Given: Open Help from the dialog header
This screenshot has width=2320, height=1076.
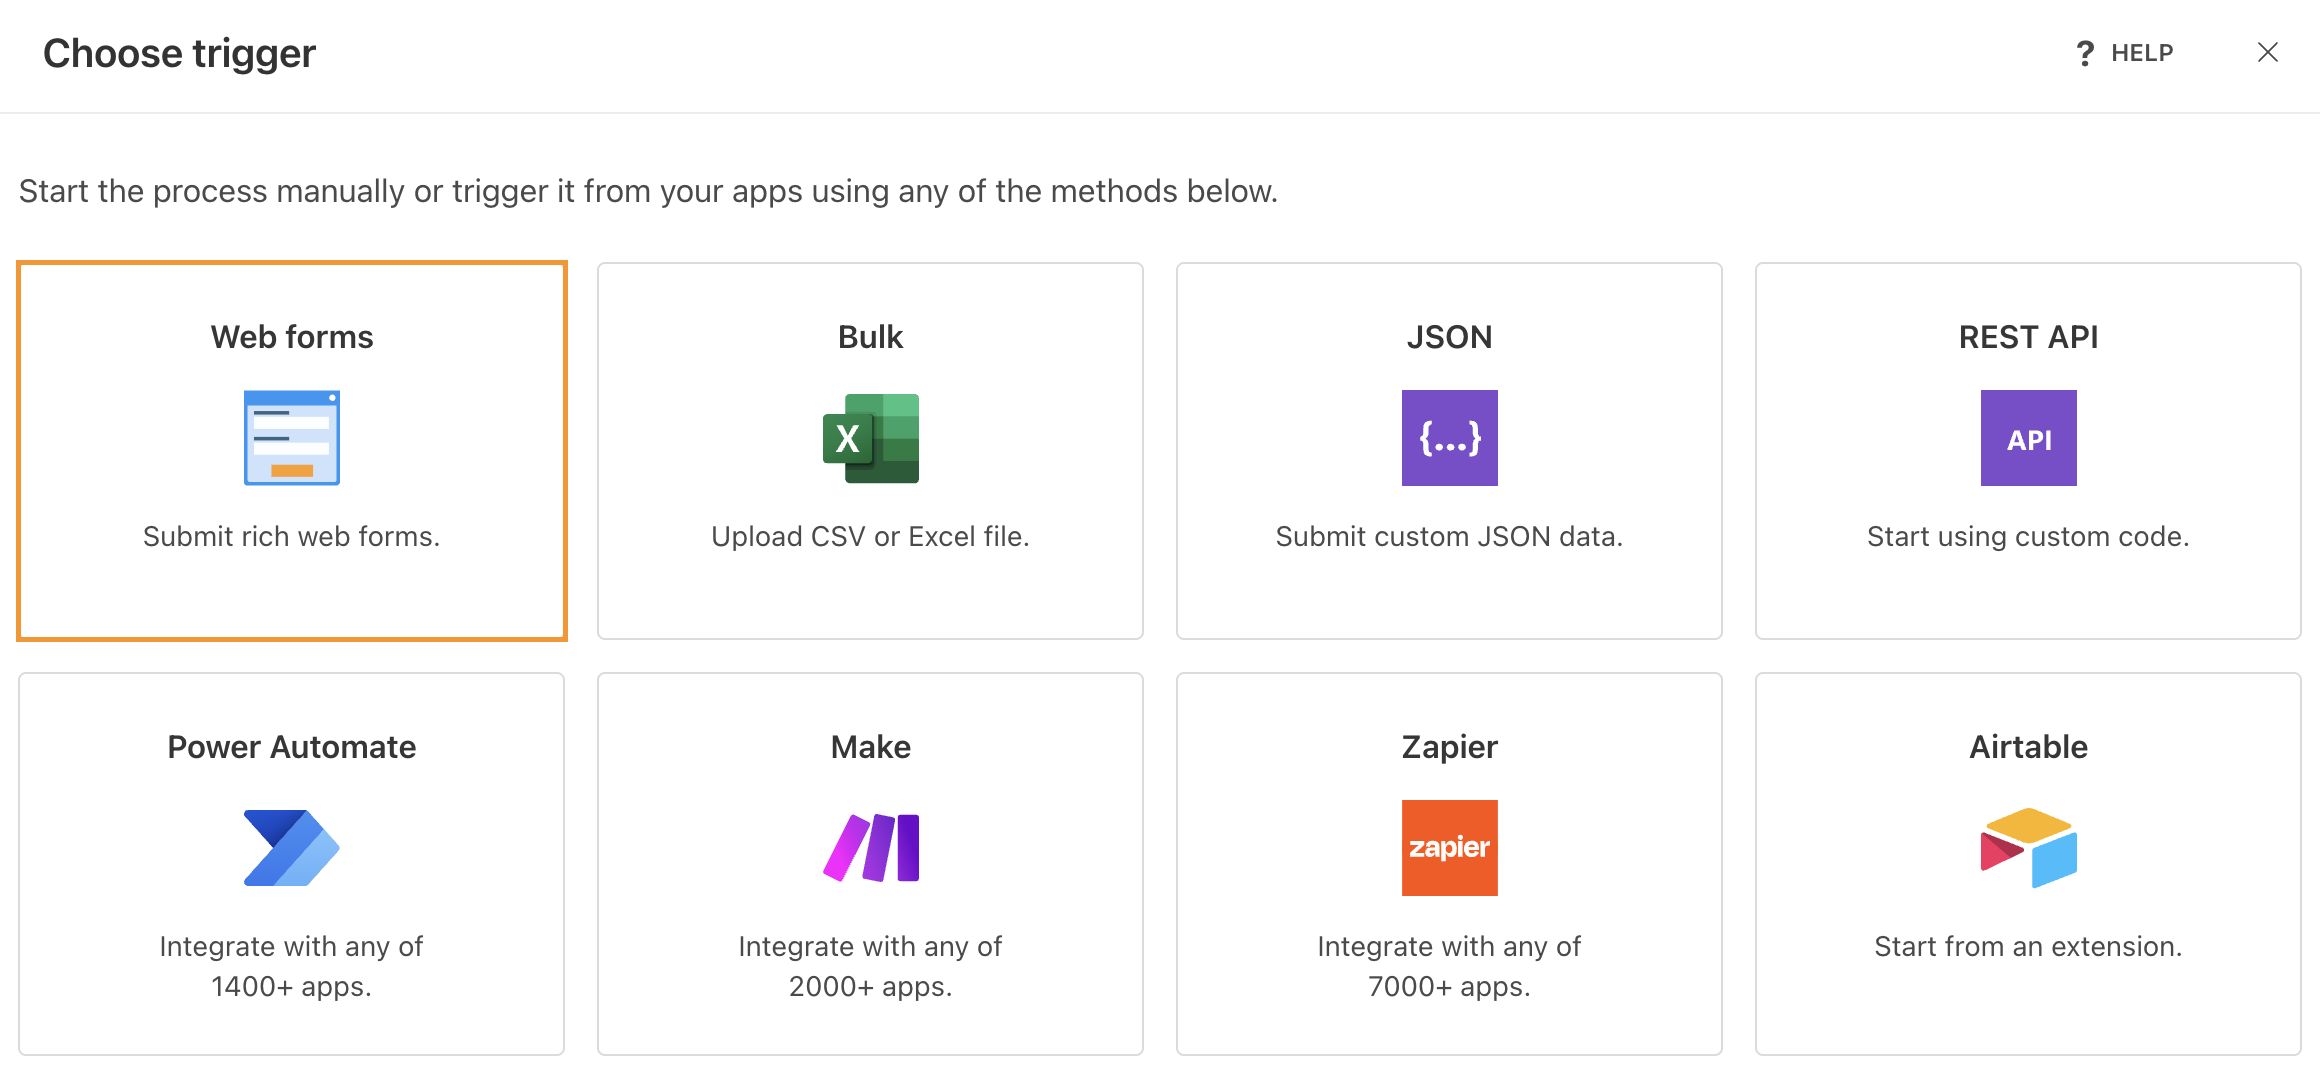Looking at the screenshot, I should (2141, 53).
